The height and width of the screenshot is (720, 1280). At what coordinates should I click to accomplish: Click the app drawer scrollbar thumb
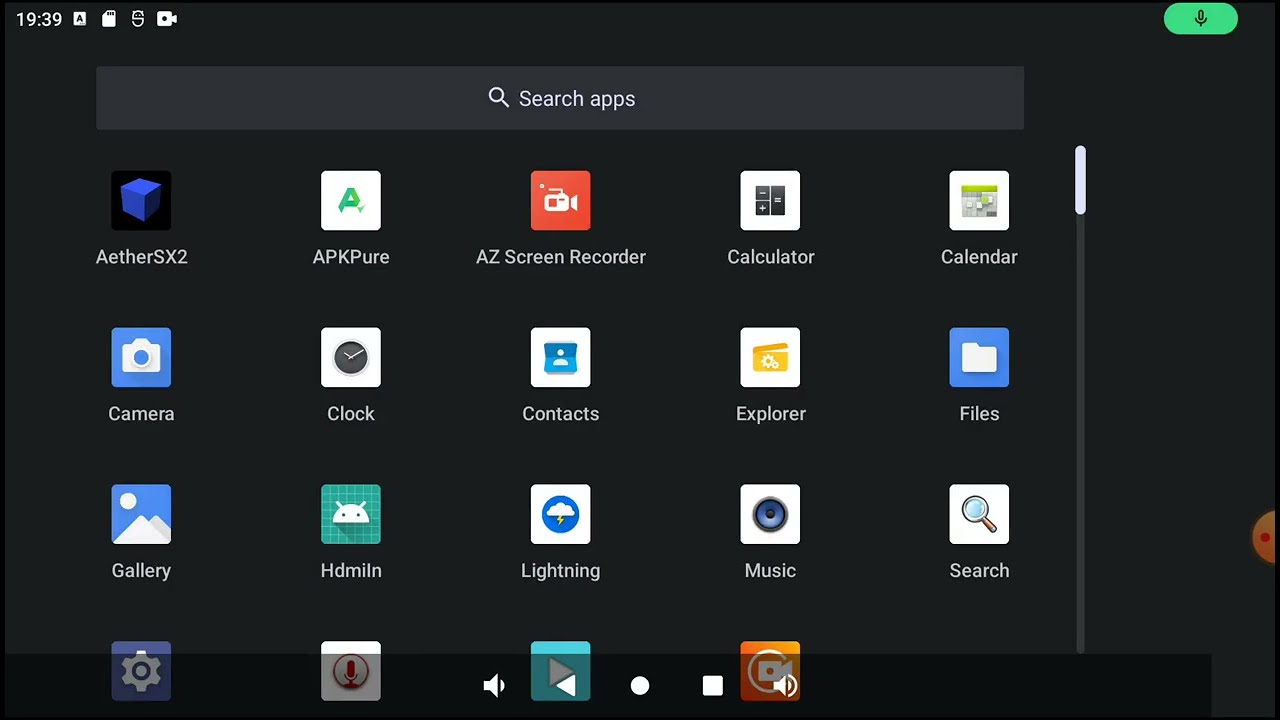pos(1080,180)
